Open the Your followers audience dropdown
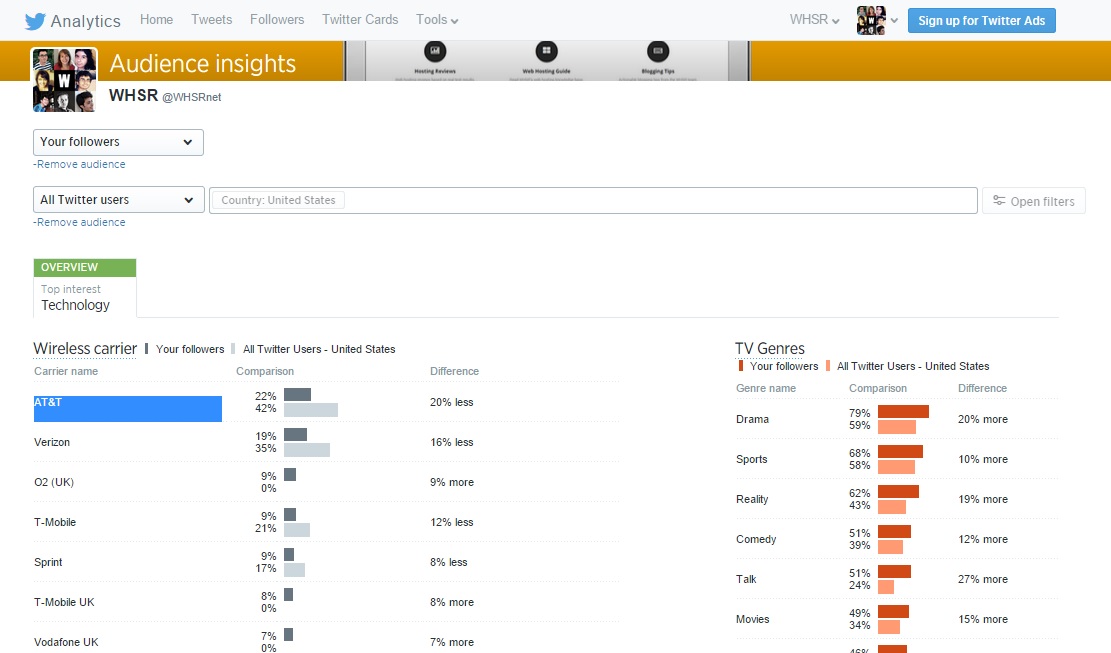The image size is (1111, 653). click(118, 142)
